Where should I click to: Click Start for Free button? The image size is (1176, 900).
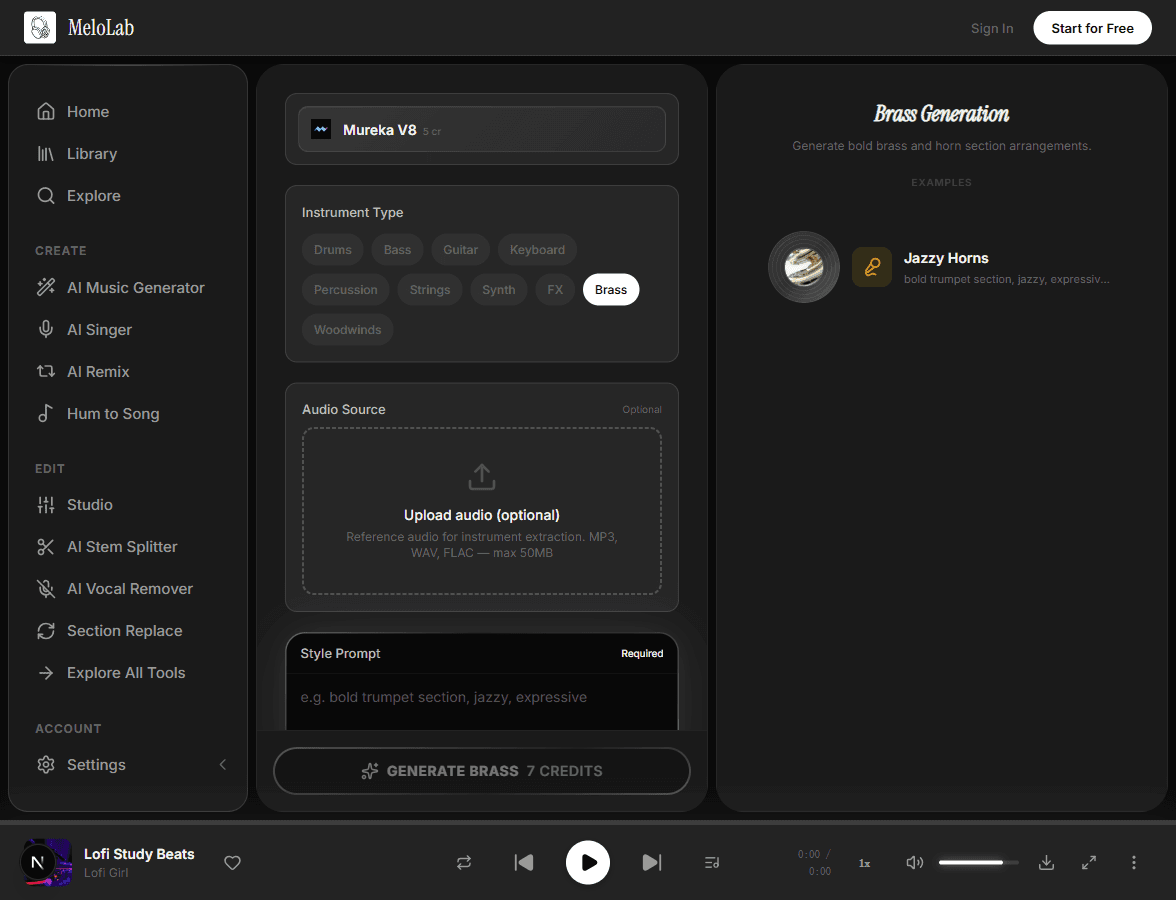tap(1092, 28)
